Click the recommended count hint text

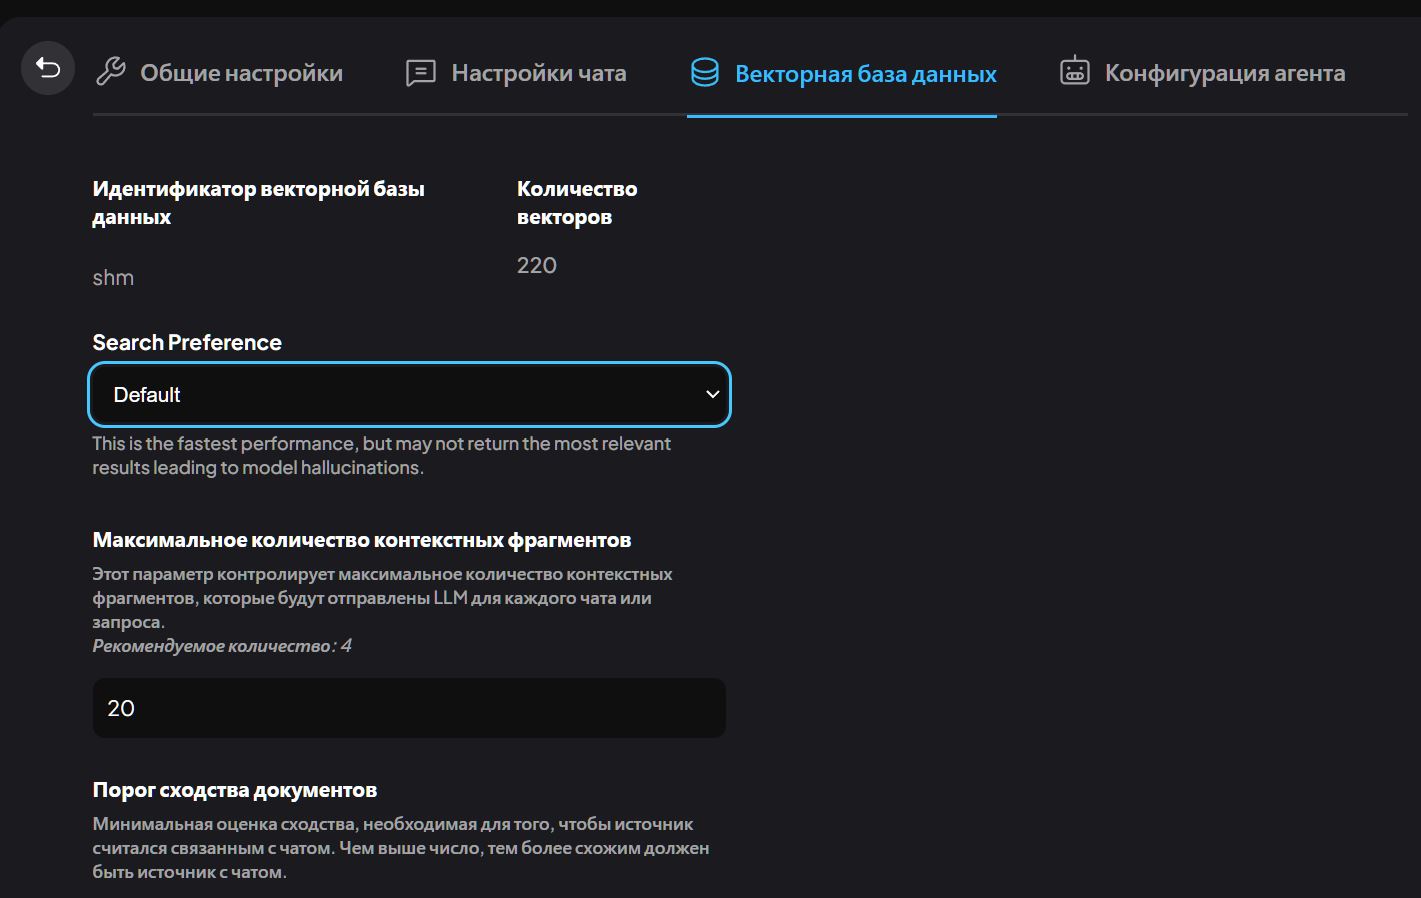click(222, 646)
